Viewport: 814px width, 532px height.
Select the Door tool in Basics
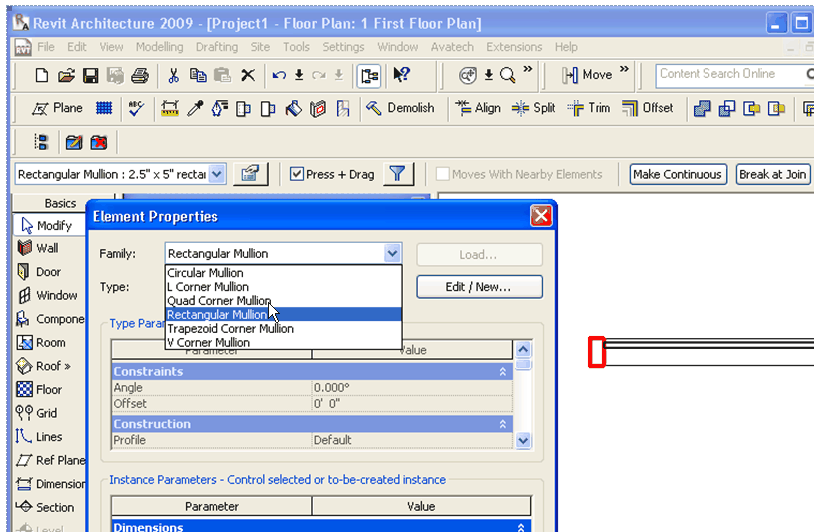point(39,271)
